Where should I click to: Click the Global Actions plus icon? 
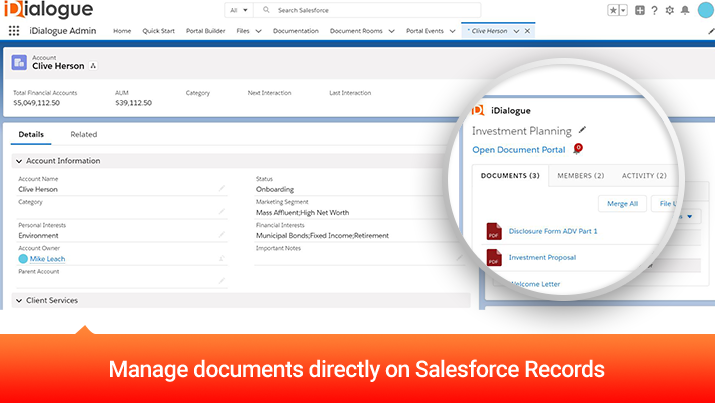click(640, 10)
